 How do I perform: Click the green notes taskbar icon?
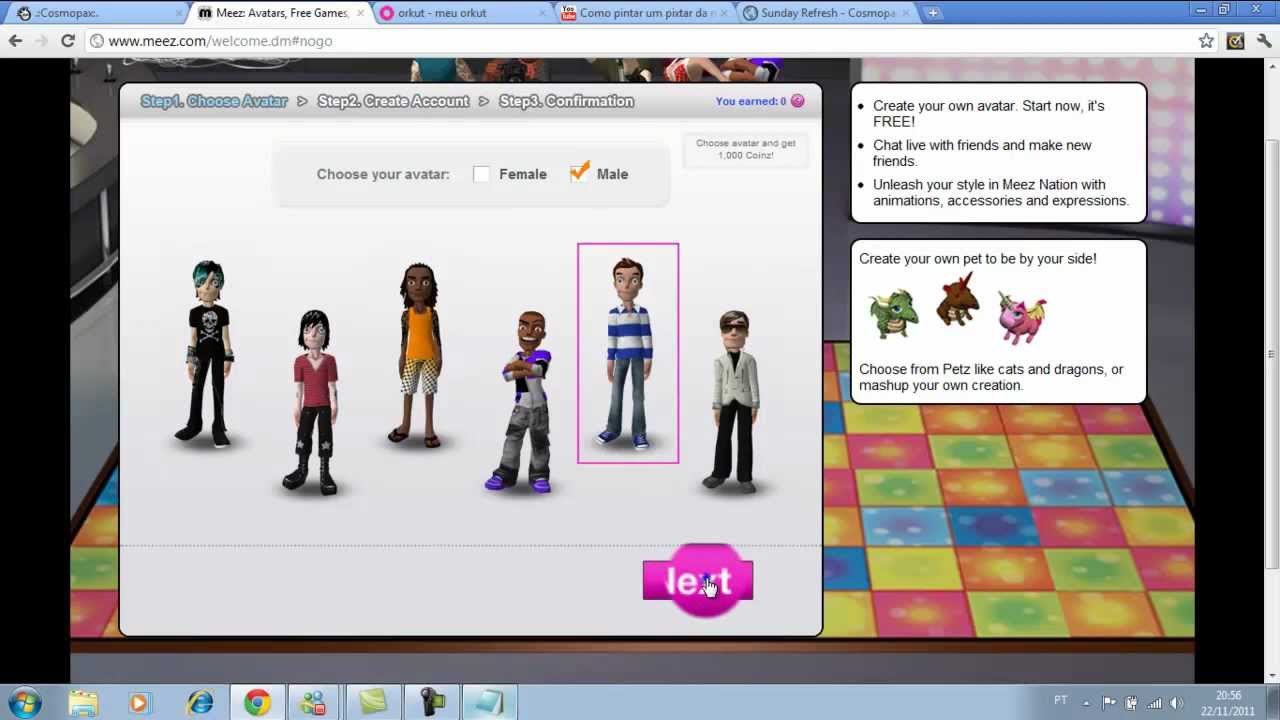[x=372, y=703]
